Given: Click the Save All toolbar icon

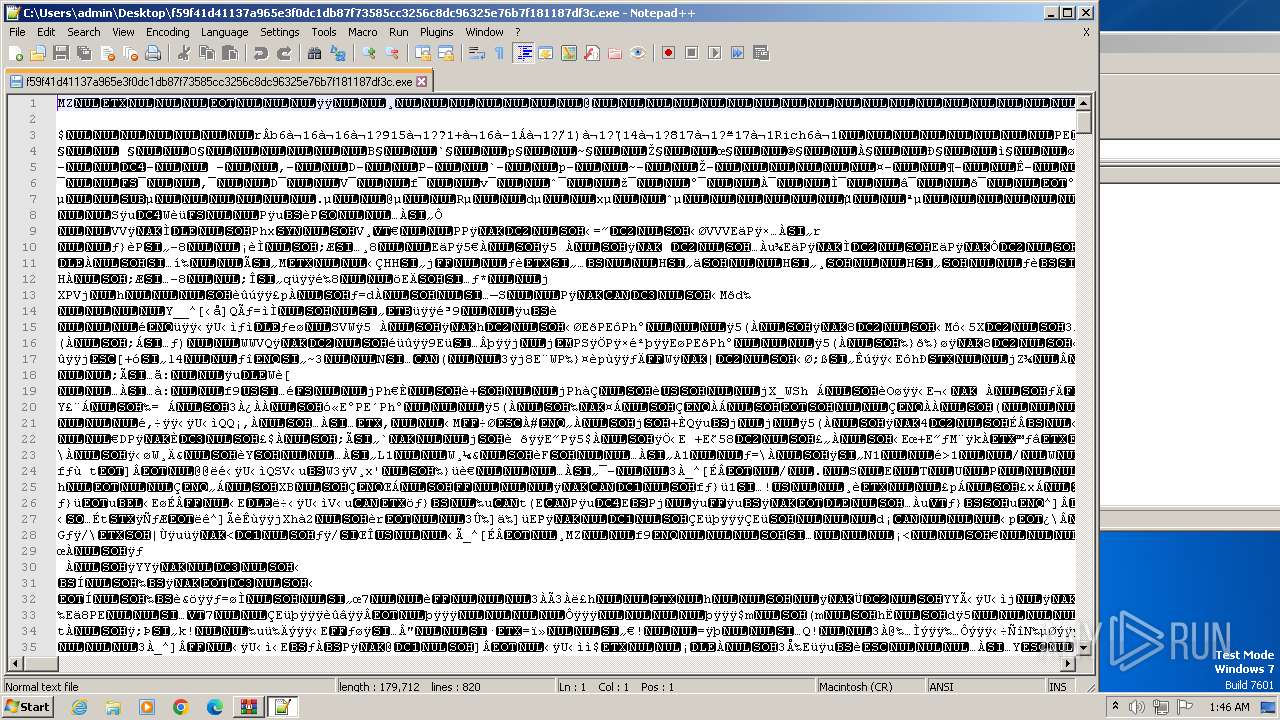Looking at the screenshot, I should [x=83, y=53].
